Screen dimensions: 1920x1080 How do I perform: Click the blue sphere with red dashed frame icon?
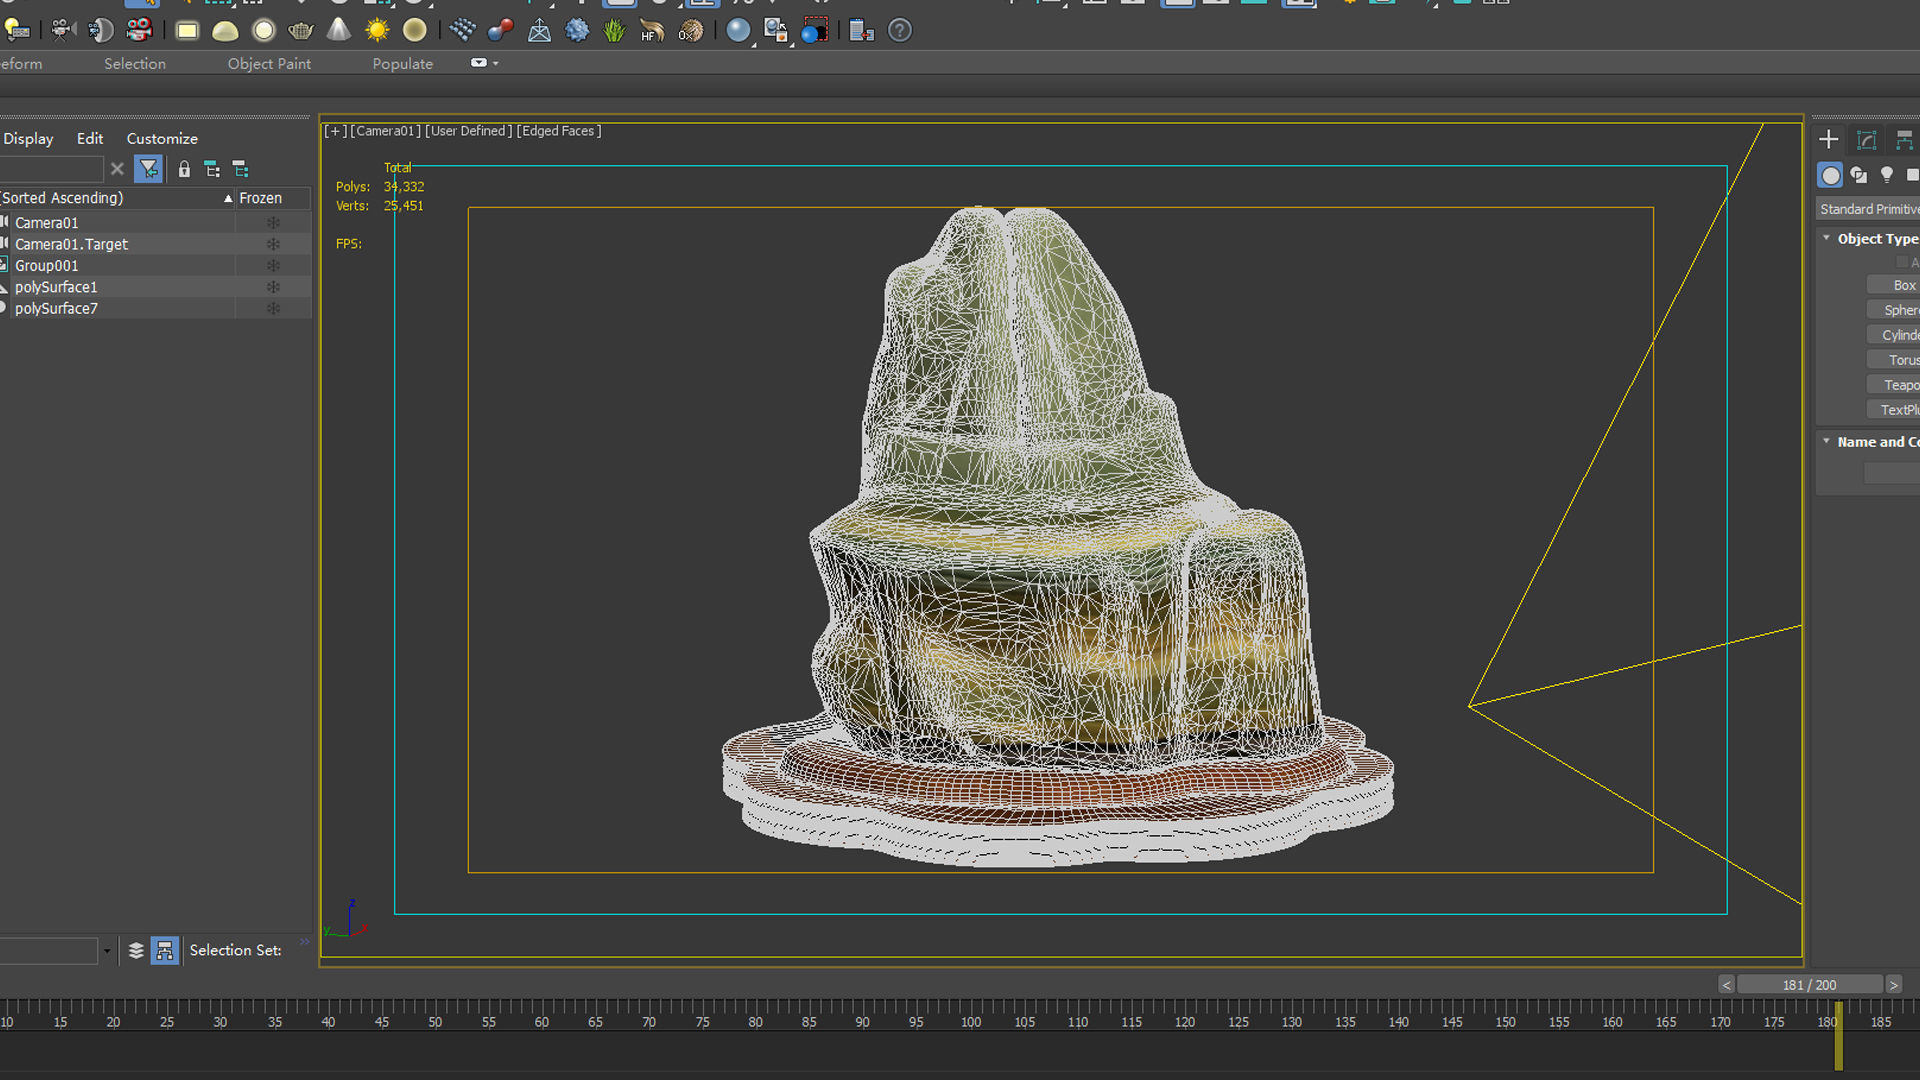pyautogui.click(x=815, y=30)
